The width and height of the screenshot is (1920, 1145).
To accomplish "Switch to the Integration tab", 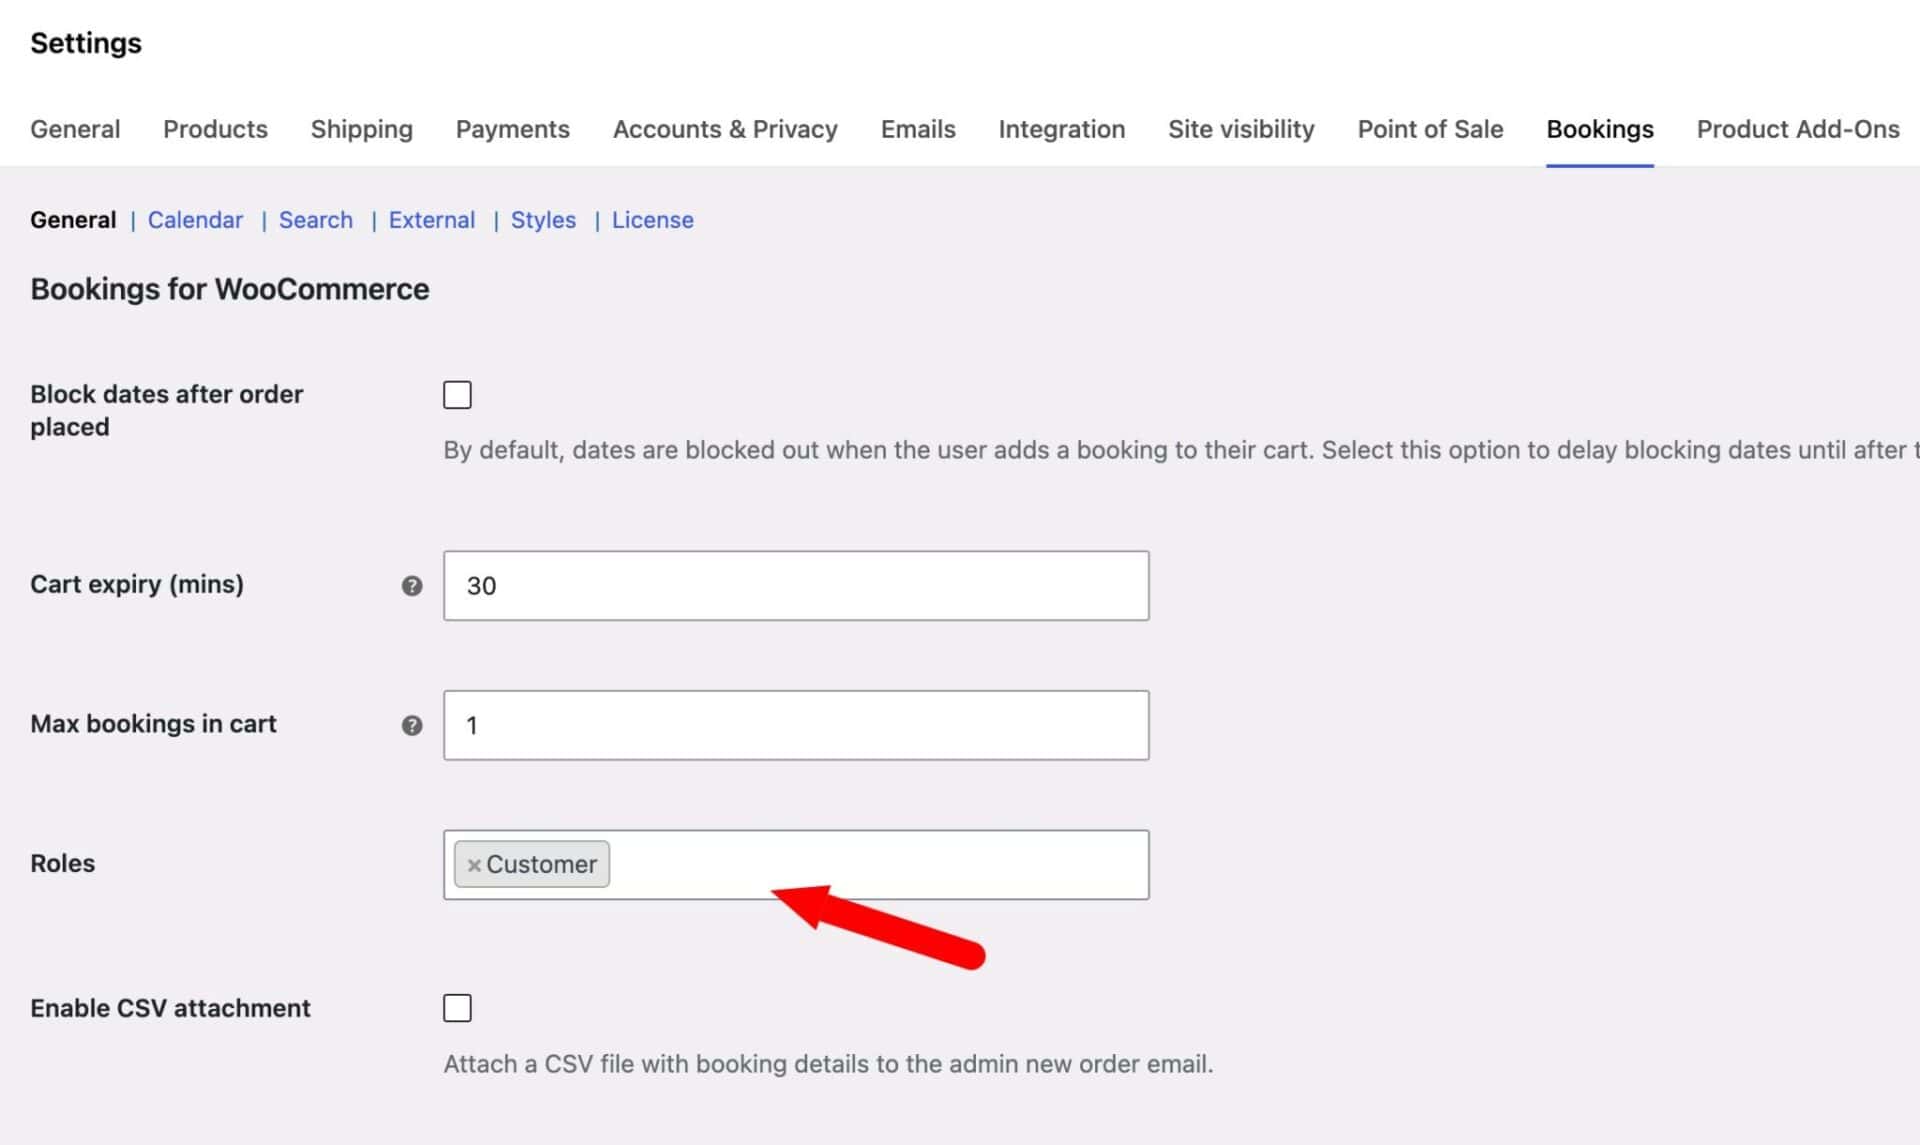I will [x=1061, y=129].
